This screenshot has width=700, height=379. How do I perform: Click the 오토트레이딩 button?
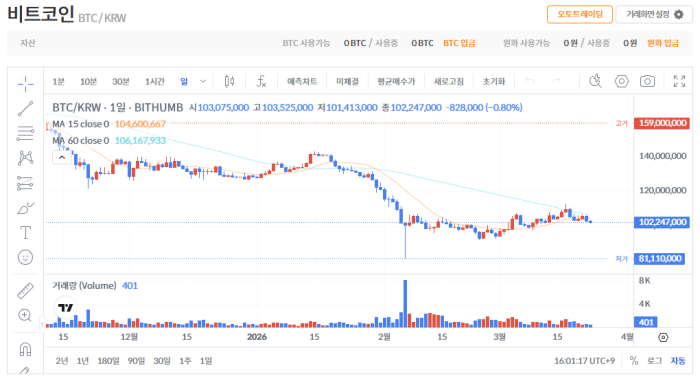[x=579, y=14]
